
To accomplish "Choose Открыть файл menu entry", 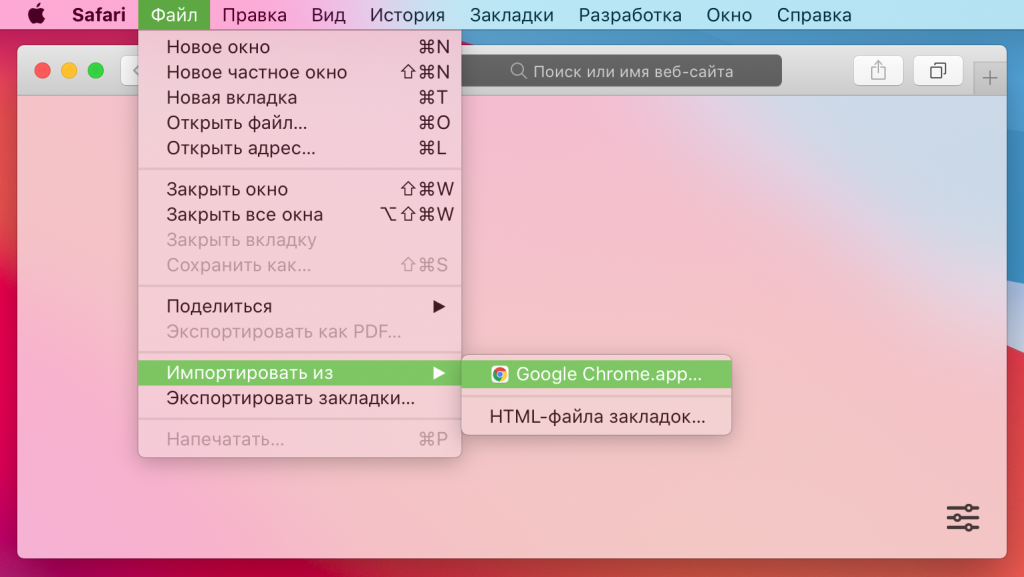I will (x=237, y=123).
